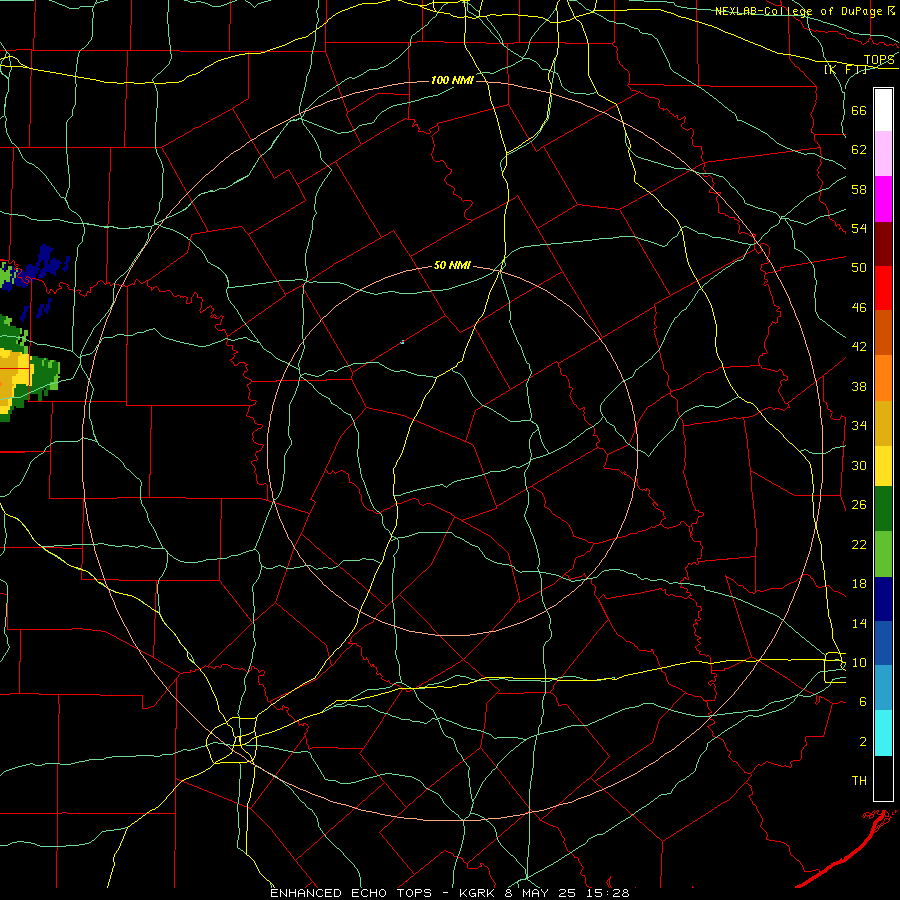Click the '18' legend value

click(859, 584)
